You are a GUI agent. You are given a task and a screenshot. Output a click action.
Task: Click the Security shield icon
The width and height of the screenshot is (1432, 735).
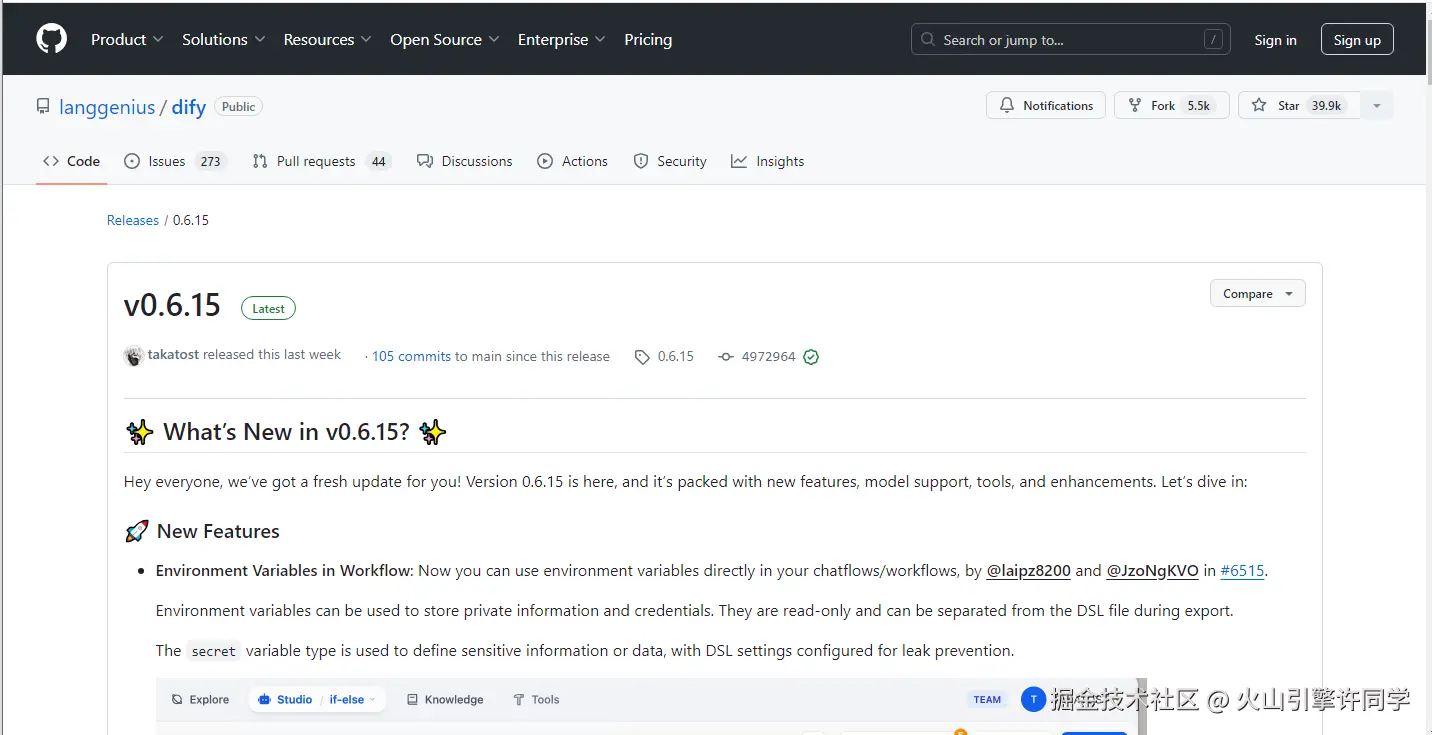tap(641, 161)
